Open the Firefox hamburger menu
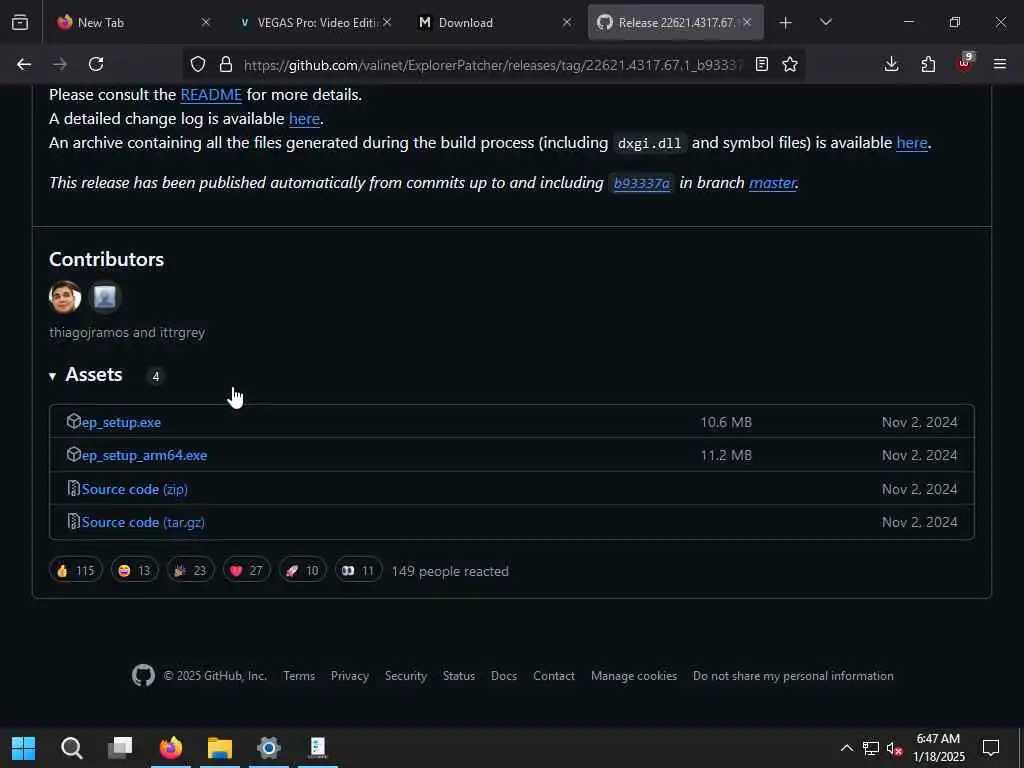Screen dimensions: 1024x768 (1000, 64)
